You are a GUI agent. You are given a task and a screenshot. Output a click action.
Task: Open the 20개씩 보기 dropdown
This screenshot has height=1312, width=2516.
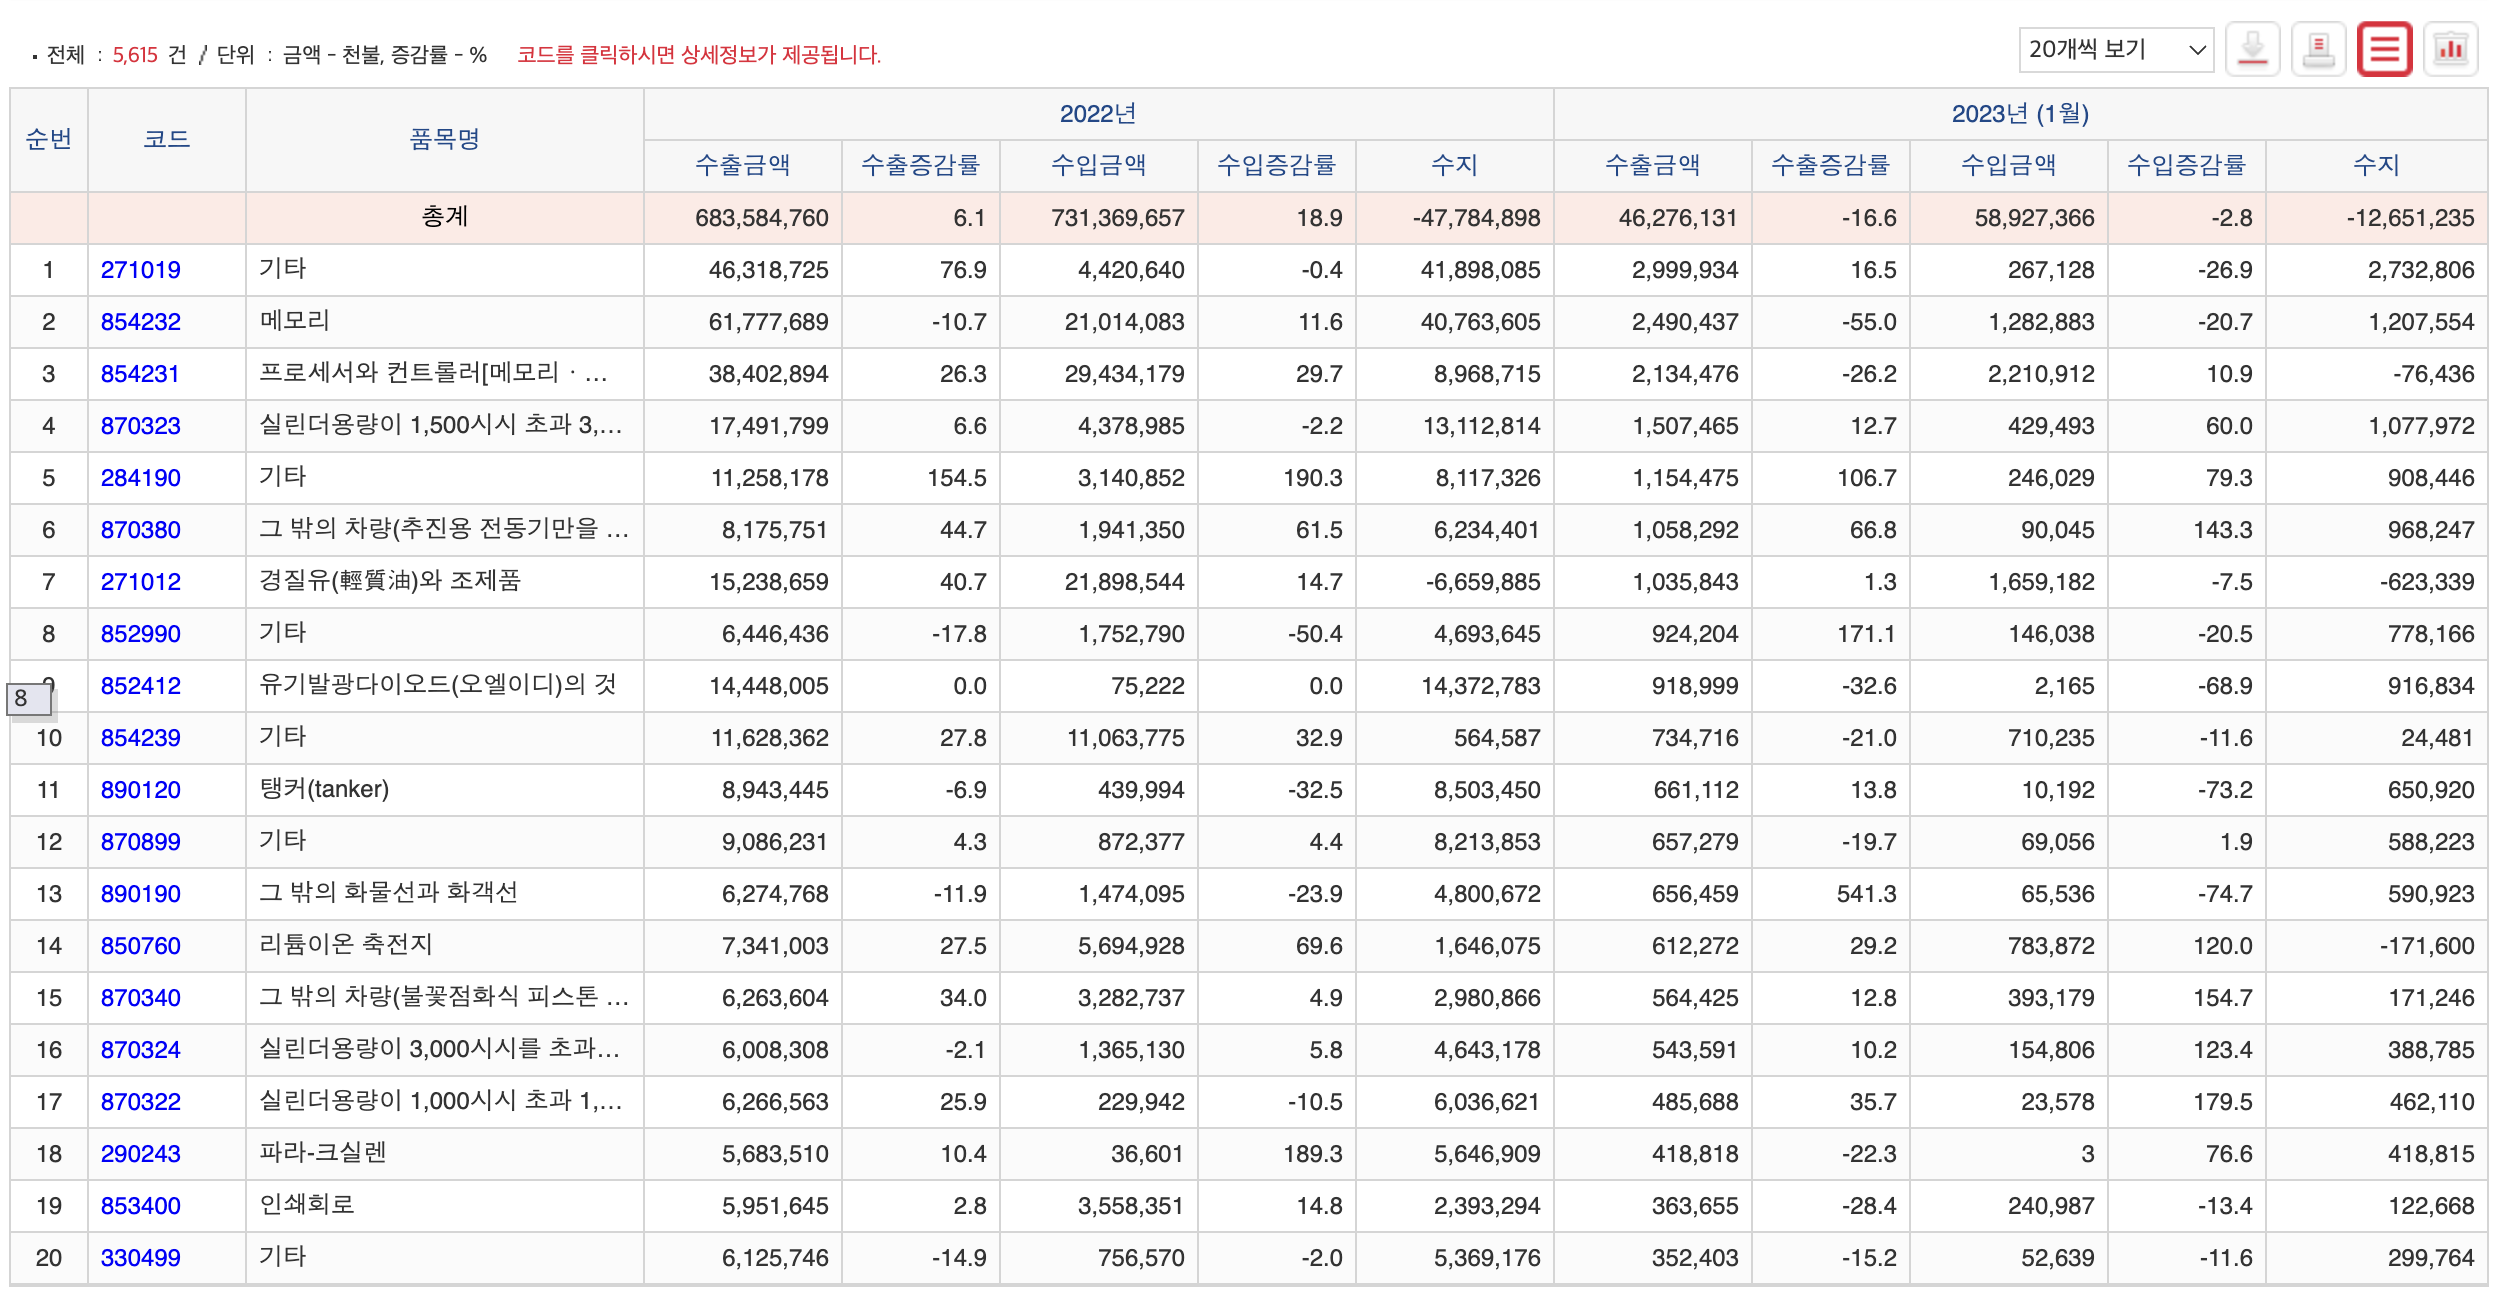[2116, 49]
